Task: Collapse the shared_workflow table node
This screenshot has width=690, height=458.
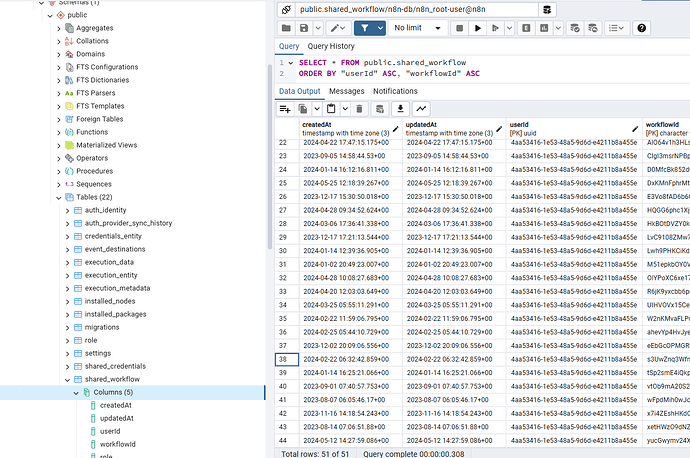Action: 67,380
